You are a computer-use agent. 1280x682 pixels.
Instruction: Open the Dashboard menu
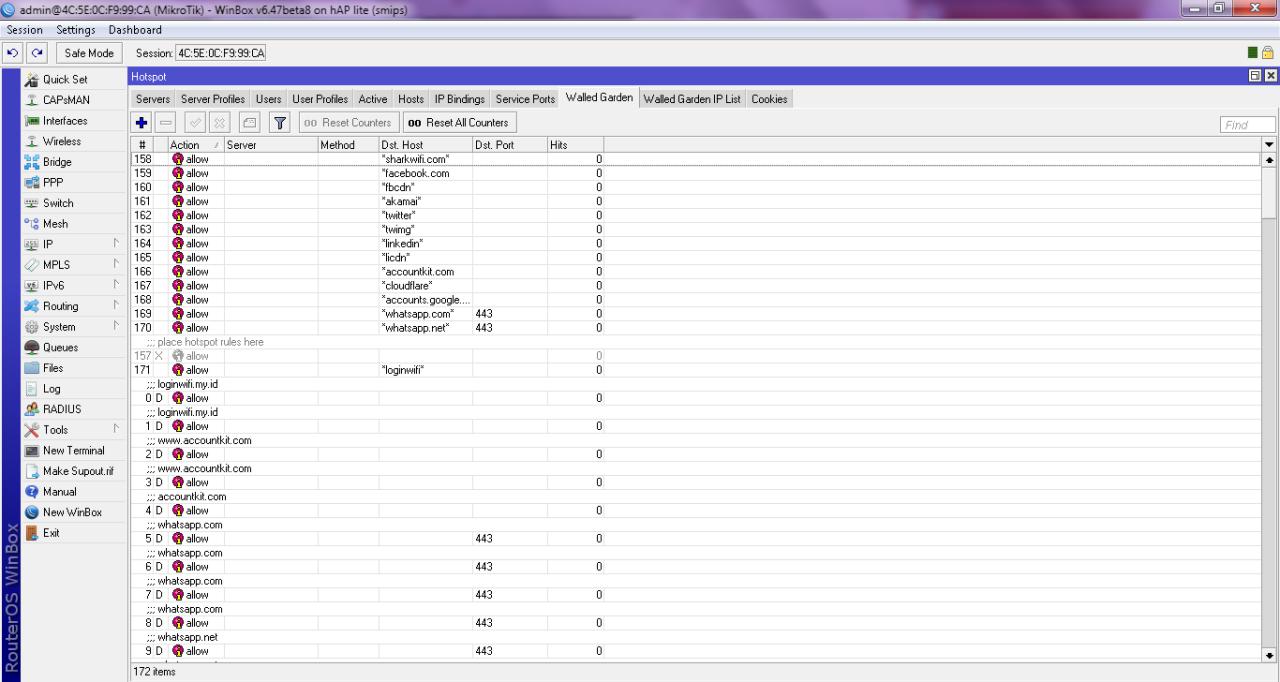tap(135, 30)
